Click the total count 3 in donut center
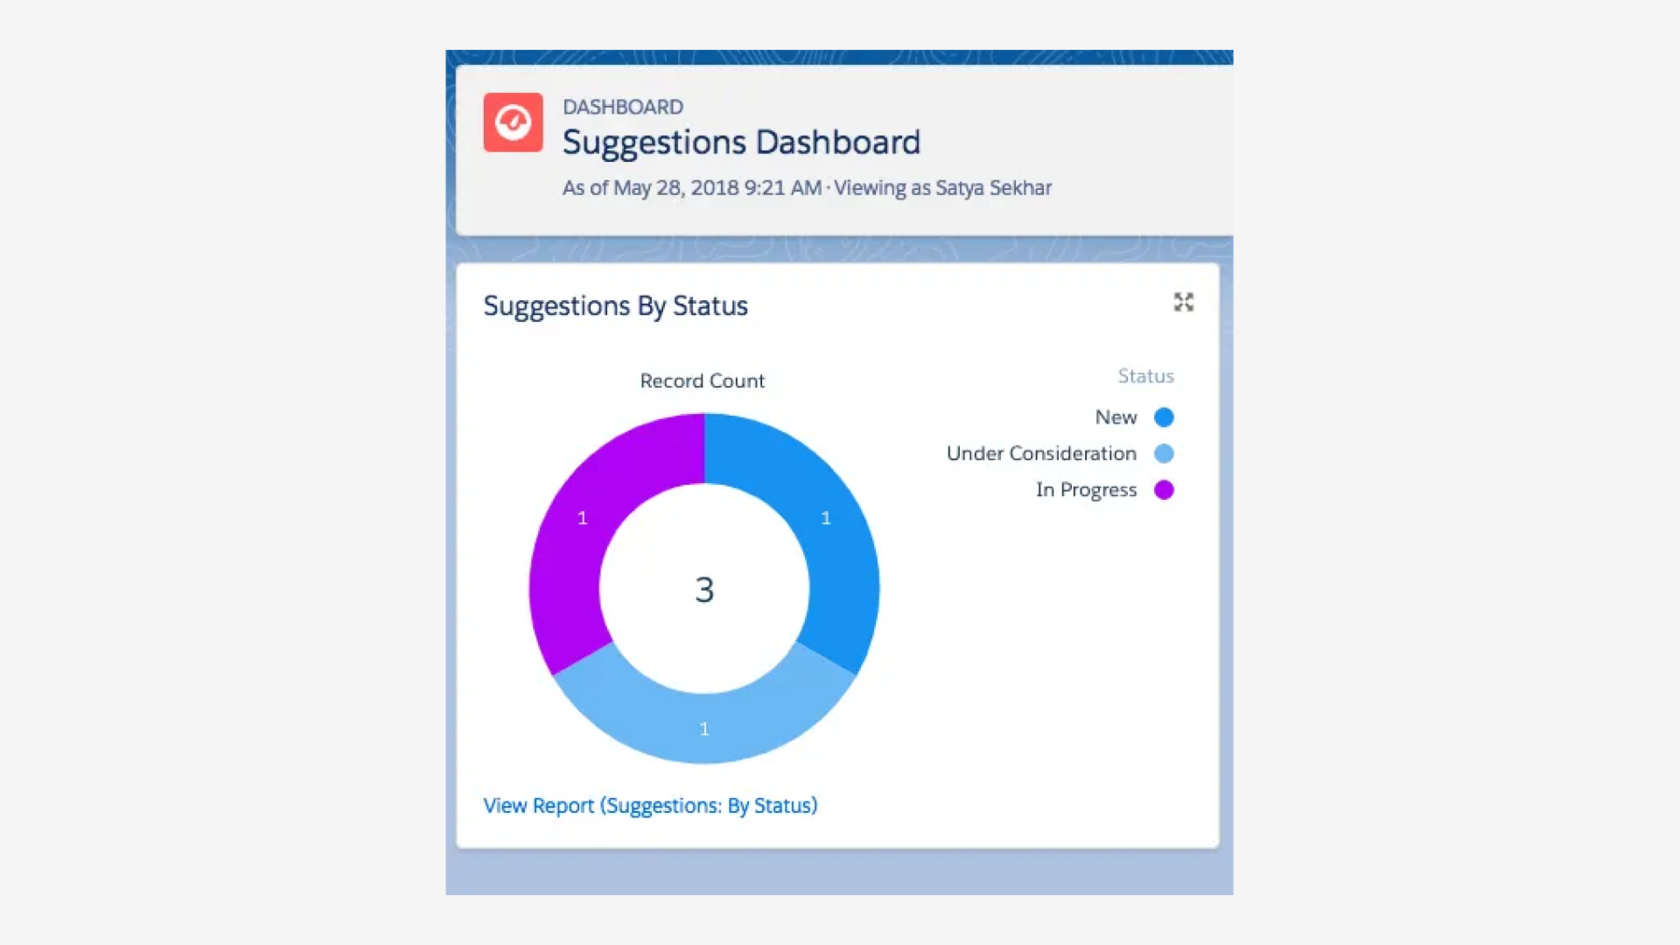 (x=704, y=590)
